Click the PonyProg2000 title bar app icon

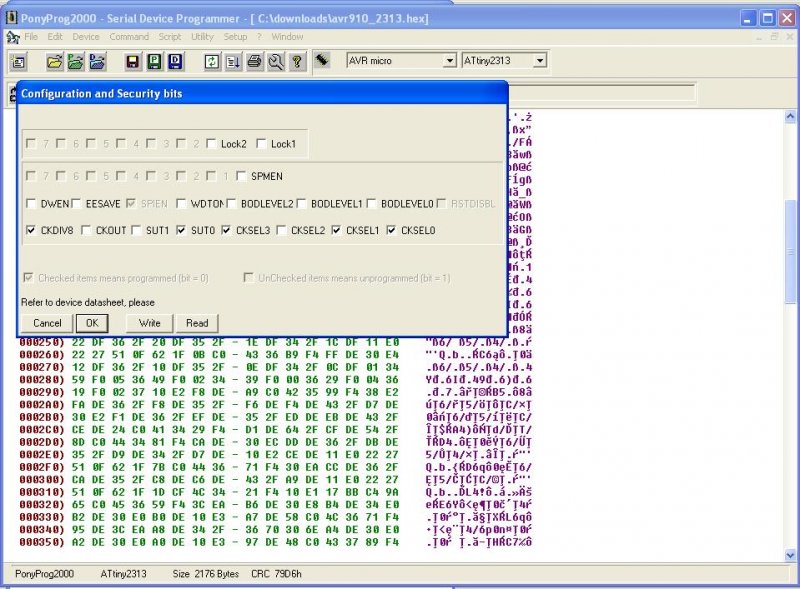11,18
